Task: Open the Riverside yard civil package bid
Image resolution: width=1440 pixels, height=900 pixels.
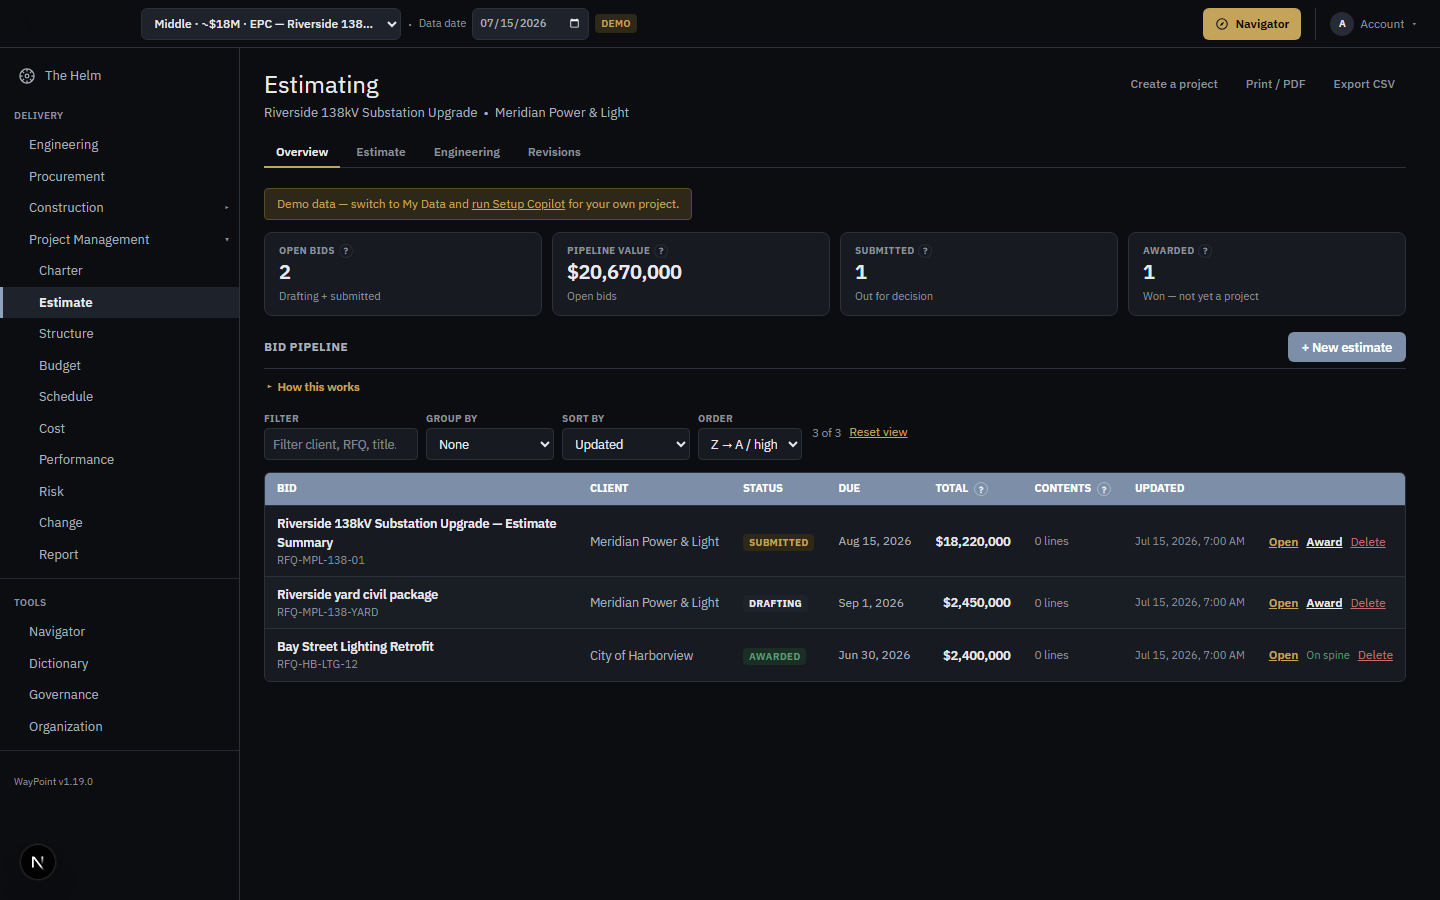Action: pyautogui.click(x=1283, y=603)
